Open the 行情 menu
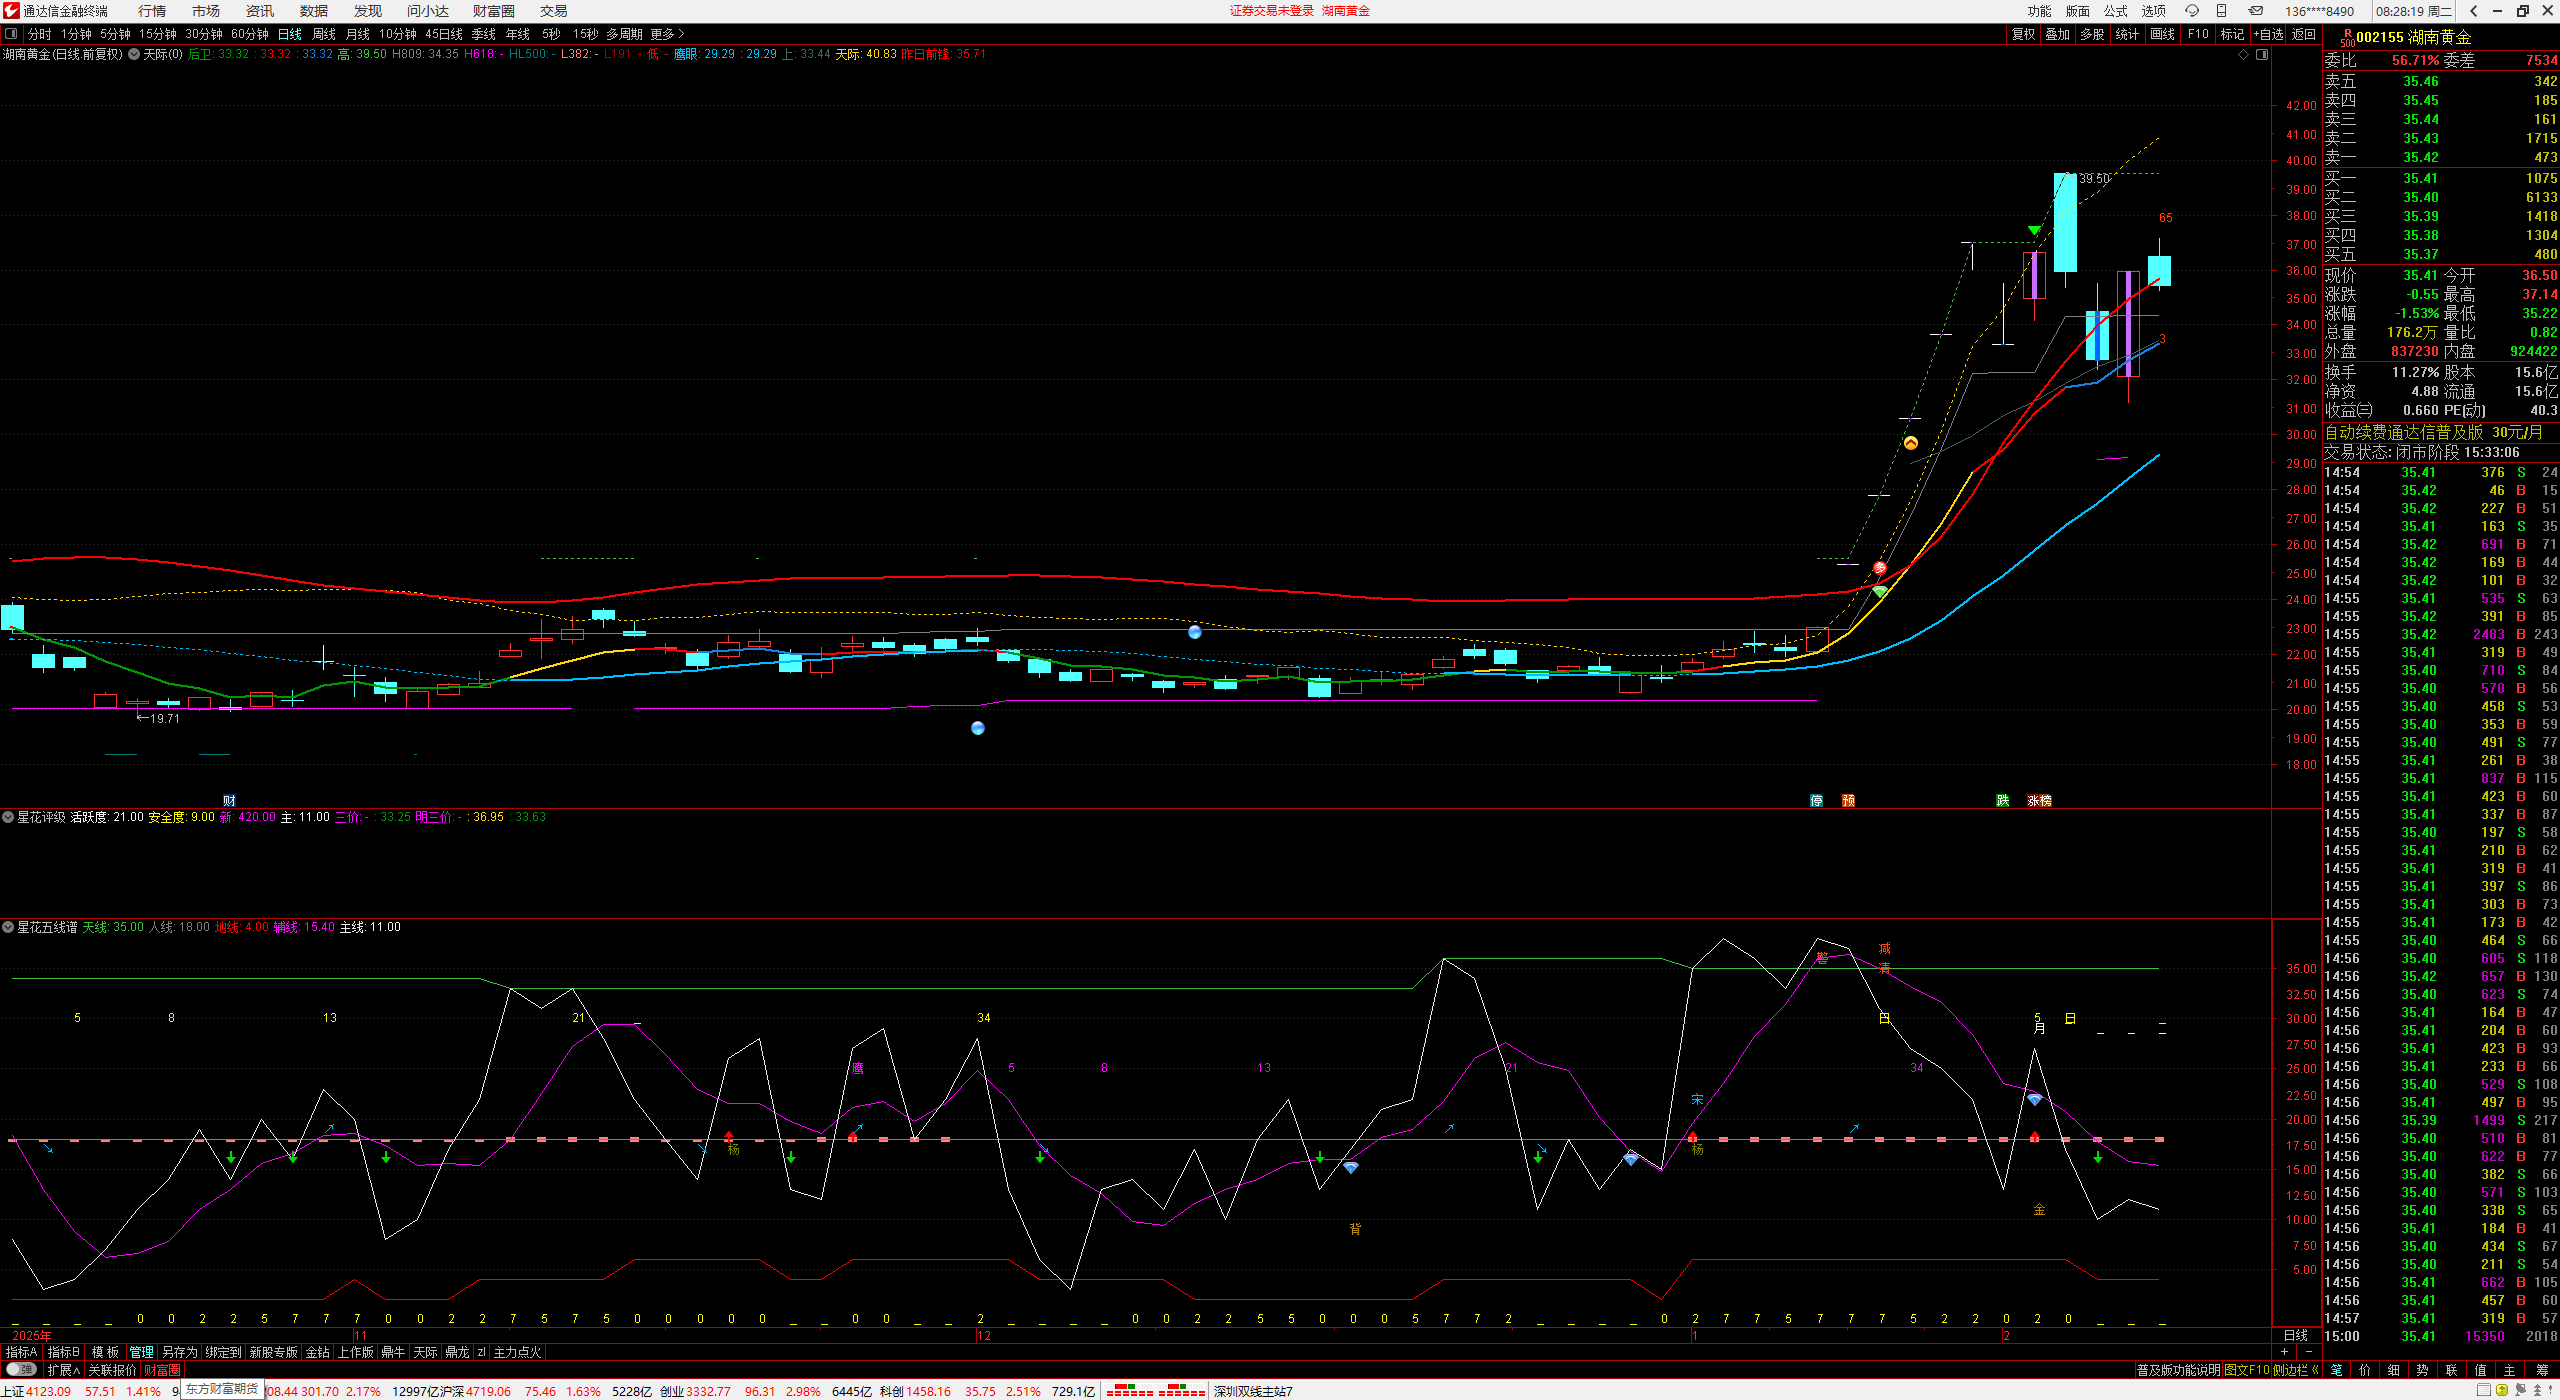Screen dimensions: 2560x1400 click(152, 11)
